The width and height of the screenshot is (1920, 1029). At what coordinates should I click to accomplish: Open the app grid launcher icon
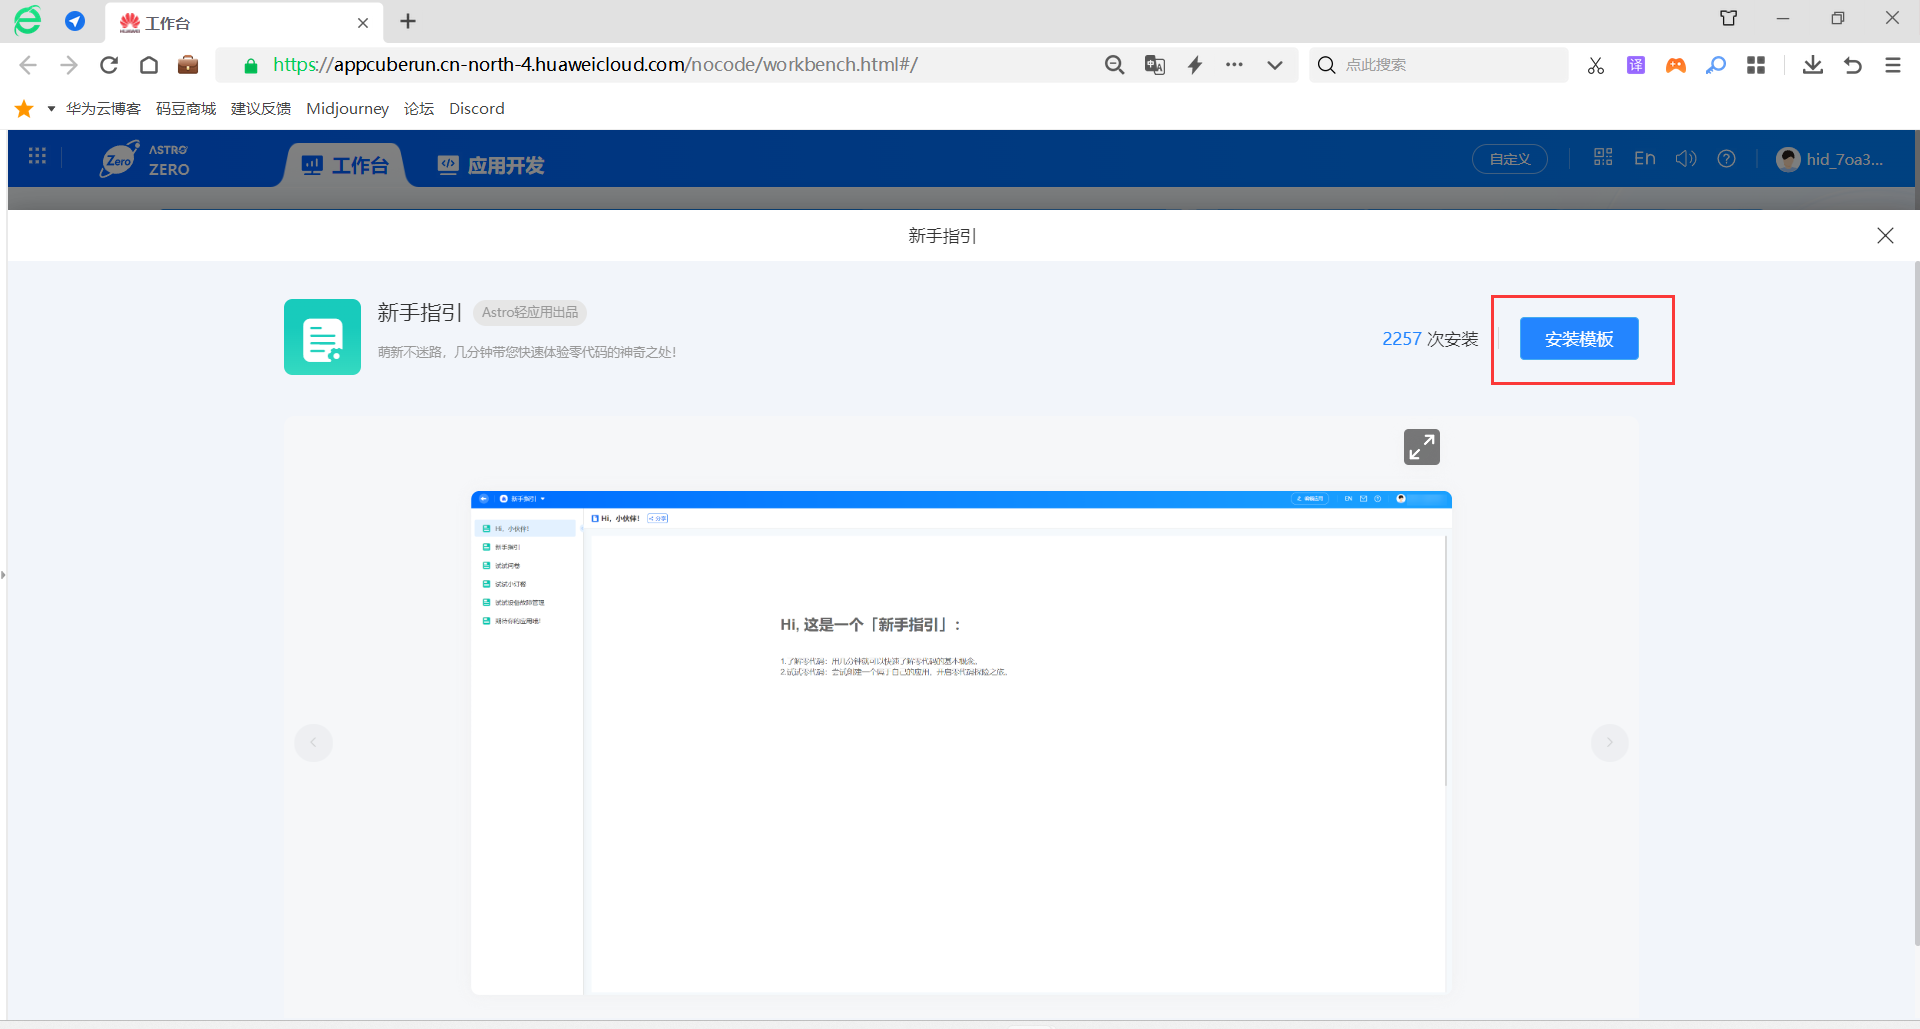[37, 157]
